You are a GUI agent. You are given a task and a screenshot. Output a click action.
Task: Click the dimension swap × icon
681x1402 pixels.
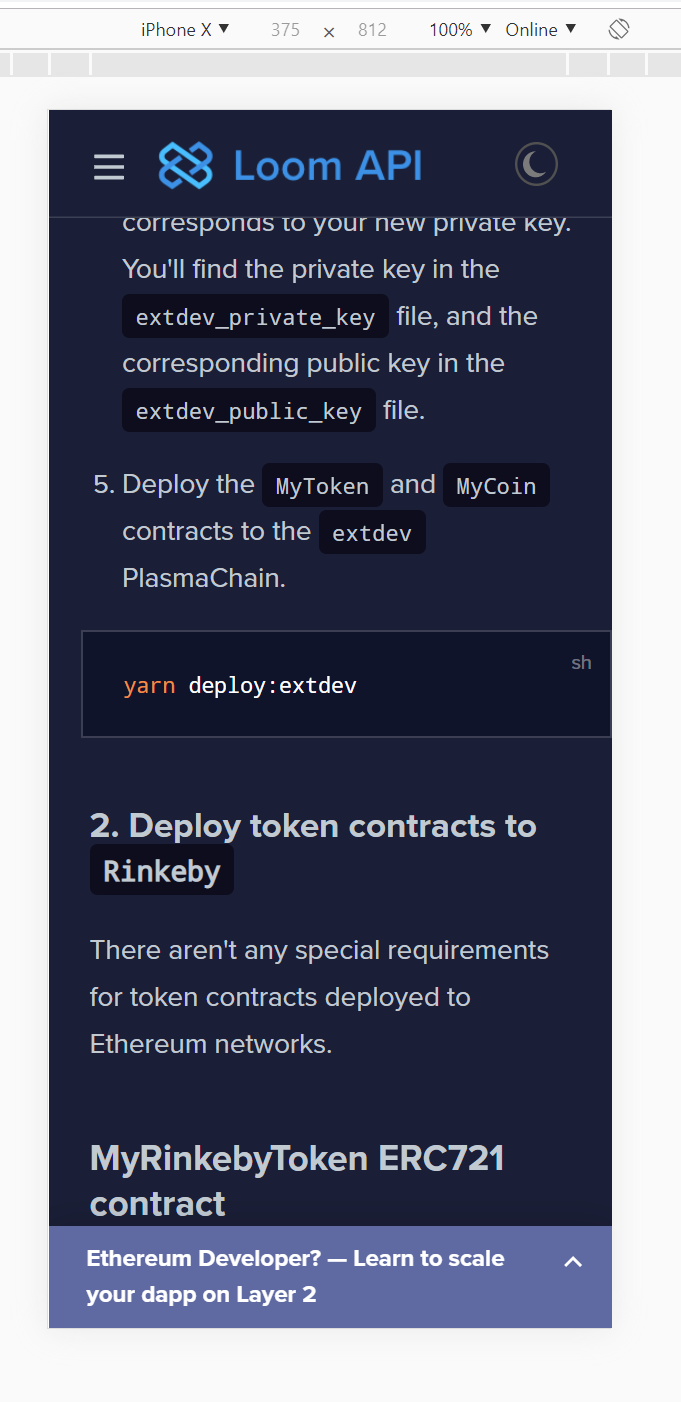coord(329,31)
